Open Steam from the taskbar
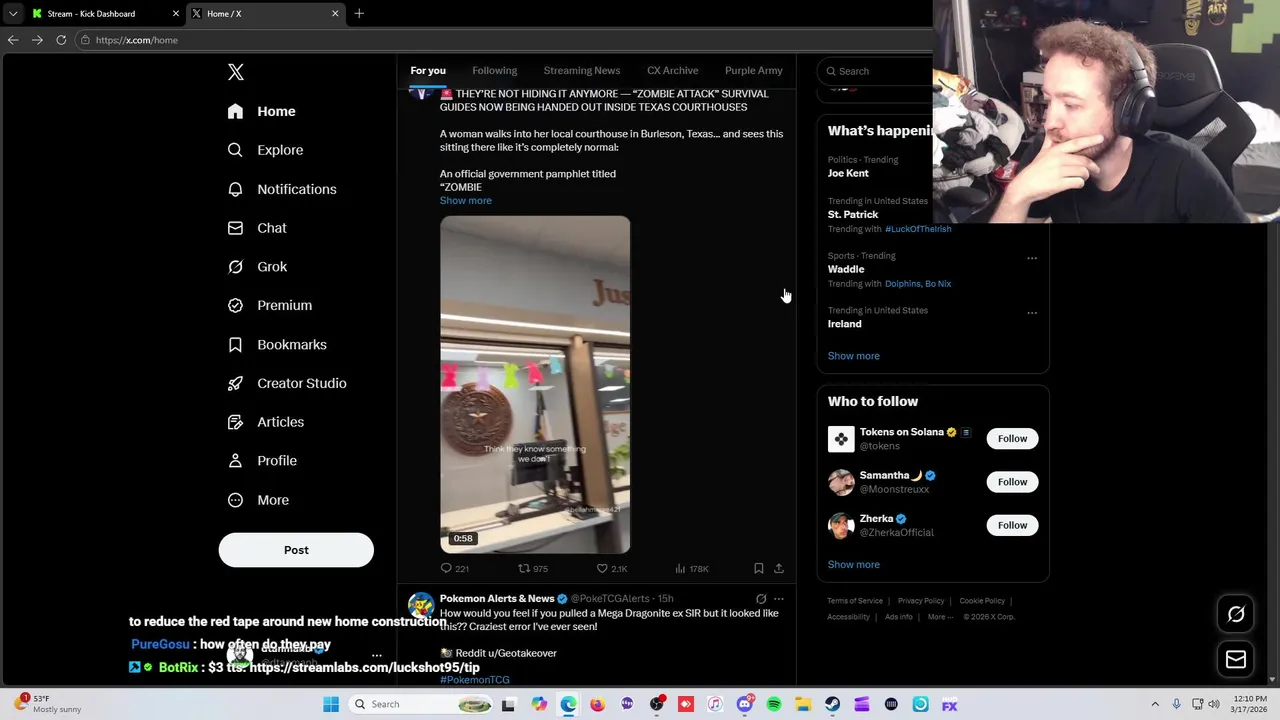 pyautogui.click(x=832, y=704)
